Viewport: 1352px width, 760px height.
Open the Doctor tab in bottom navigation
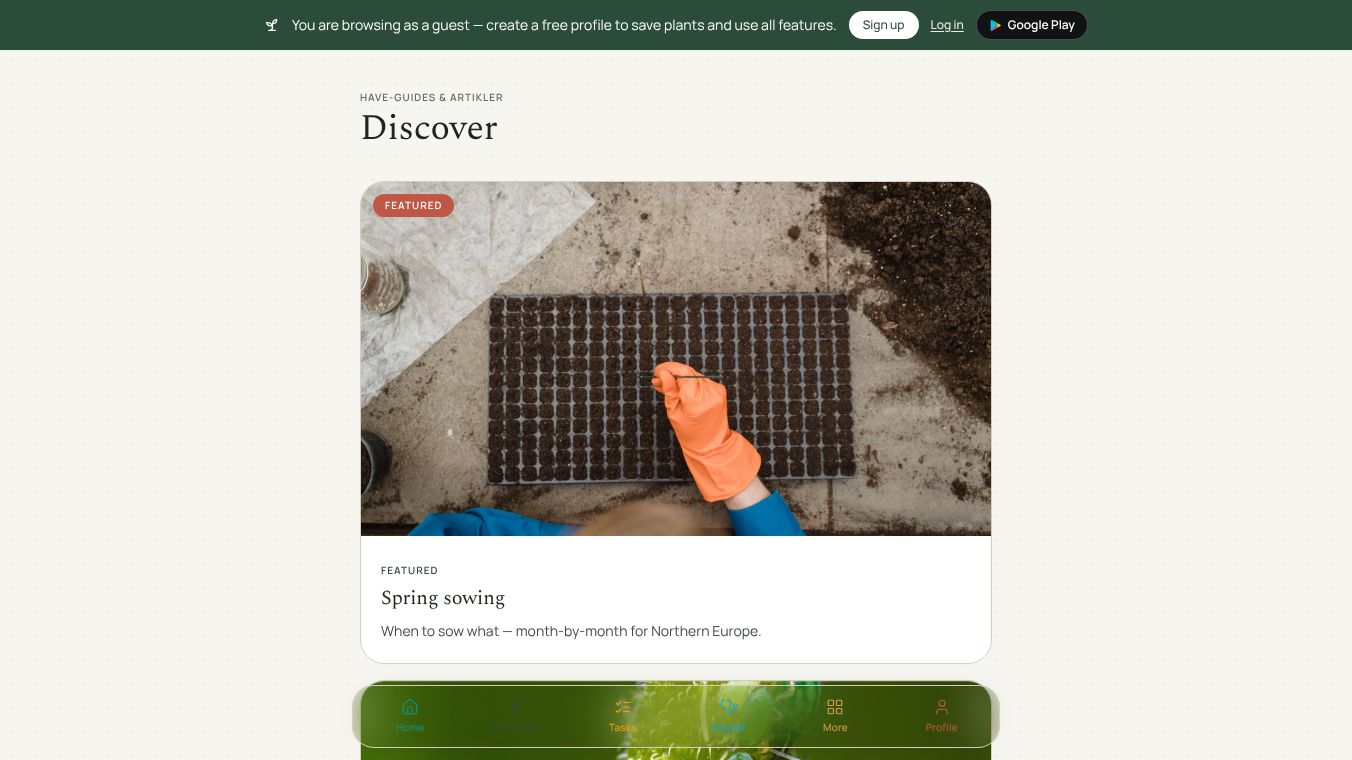(728, 716)
